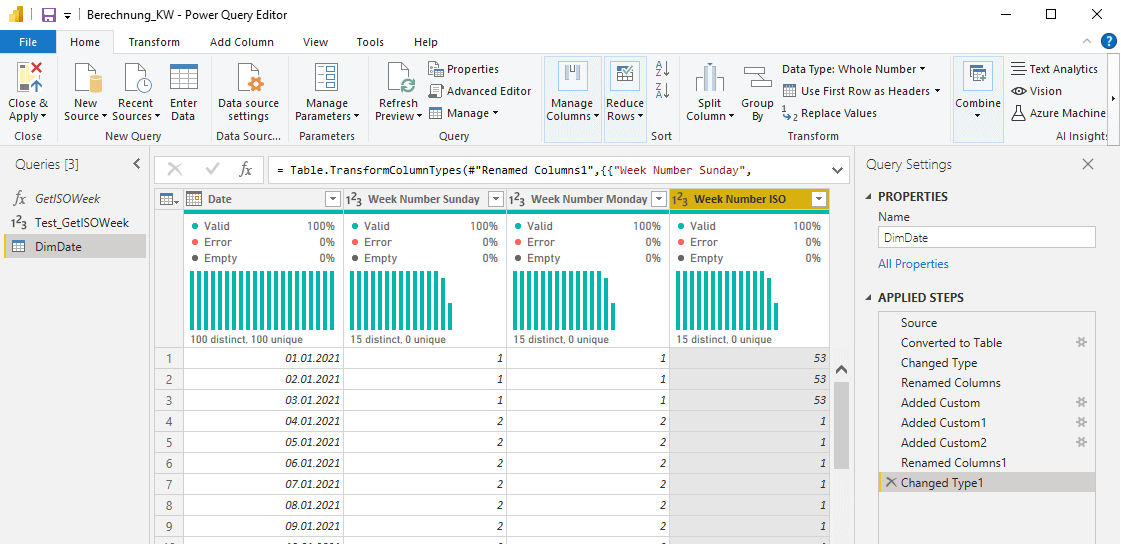Sort ascending using the A-Z icon
1121x544 pixels.
661,69
